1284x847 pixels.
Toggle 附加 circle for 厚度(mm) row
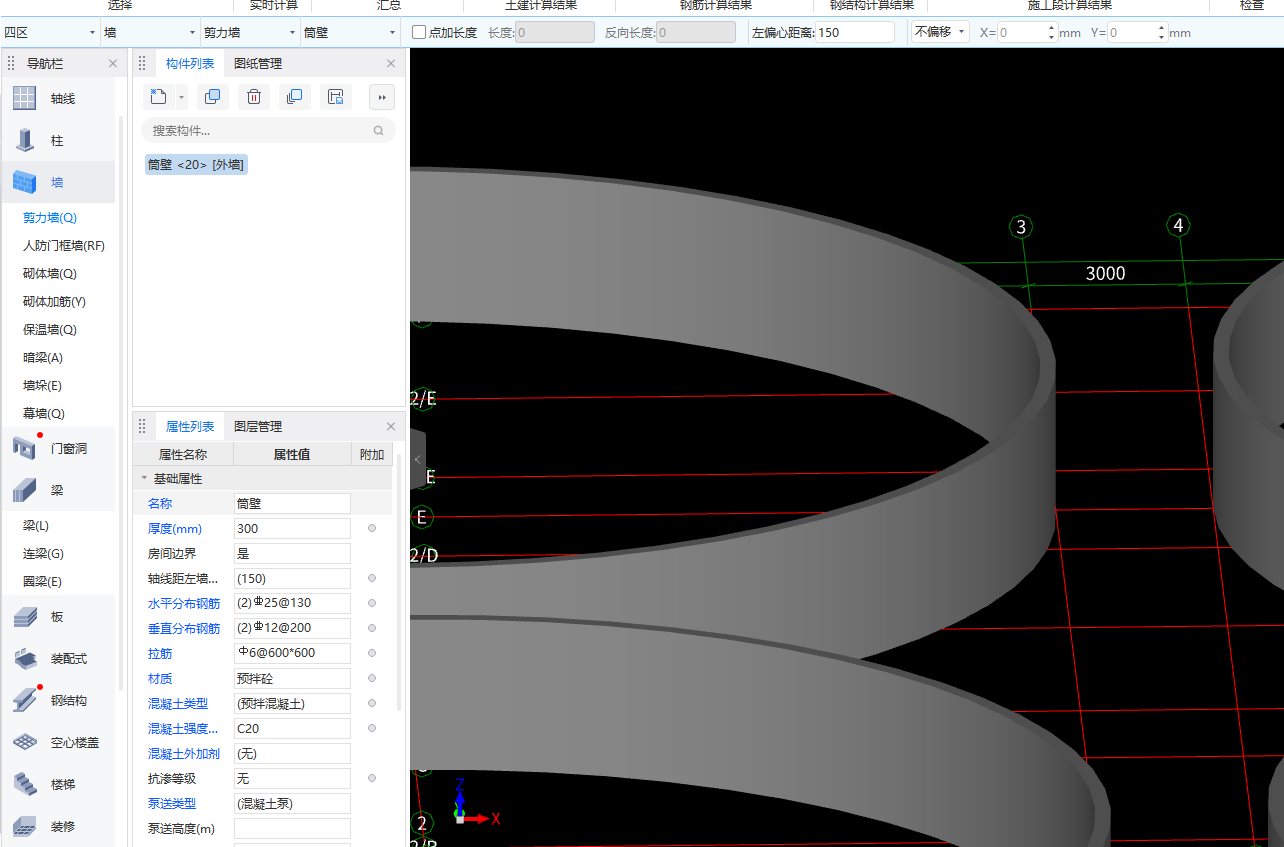[372, 528]
